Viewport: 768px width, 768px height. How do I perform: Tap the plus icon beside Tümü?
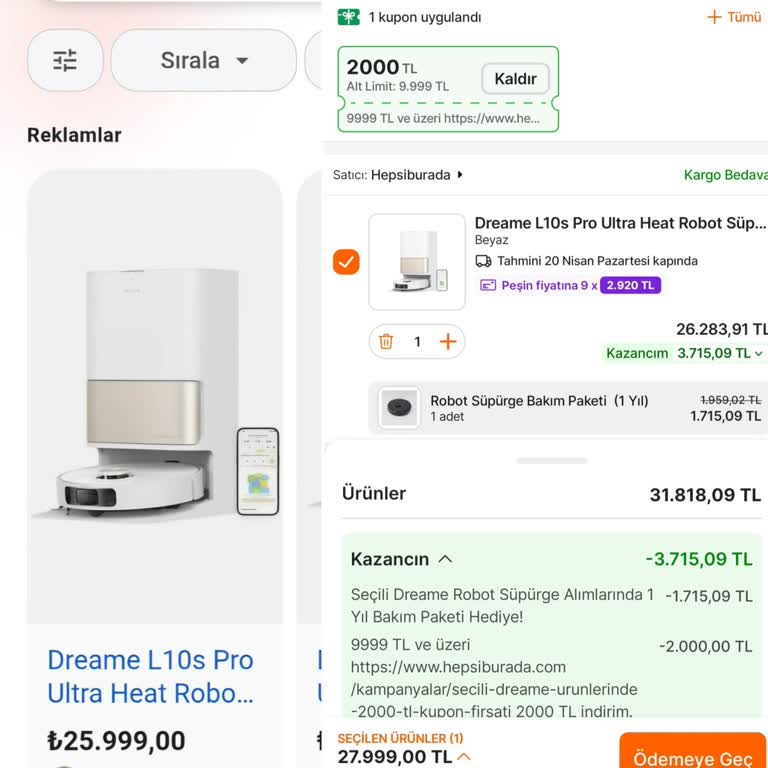714,17
